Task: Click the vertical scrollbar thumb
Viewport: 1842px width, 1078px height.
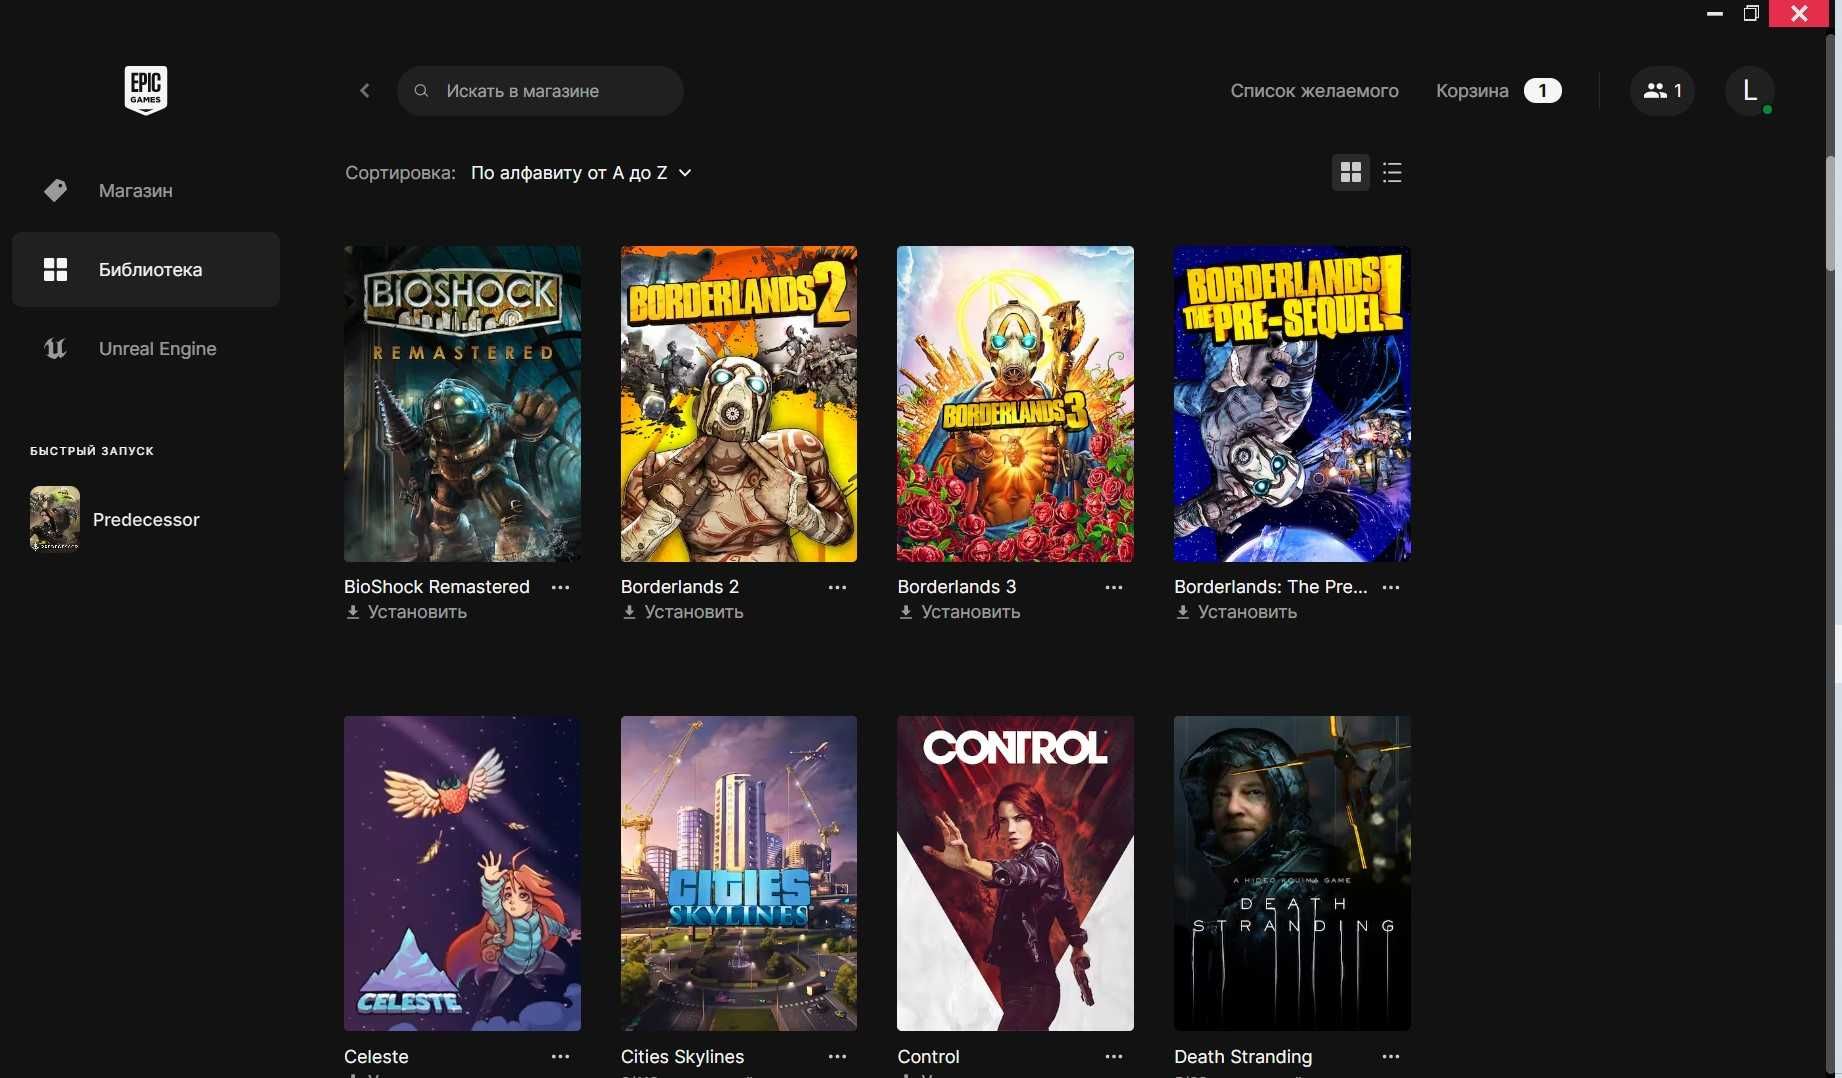Action: click(1831, 212)
